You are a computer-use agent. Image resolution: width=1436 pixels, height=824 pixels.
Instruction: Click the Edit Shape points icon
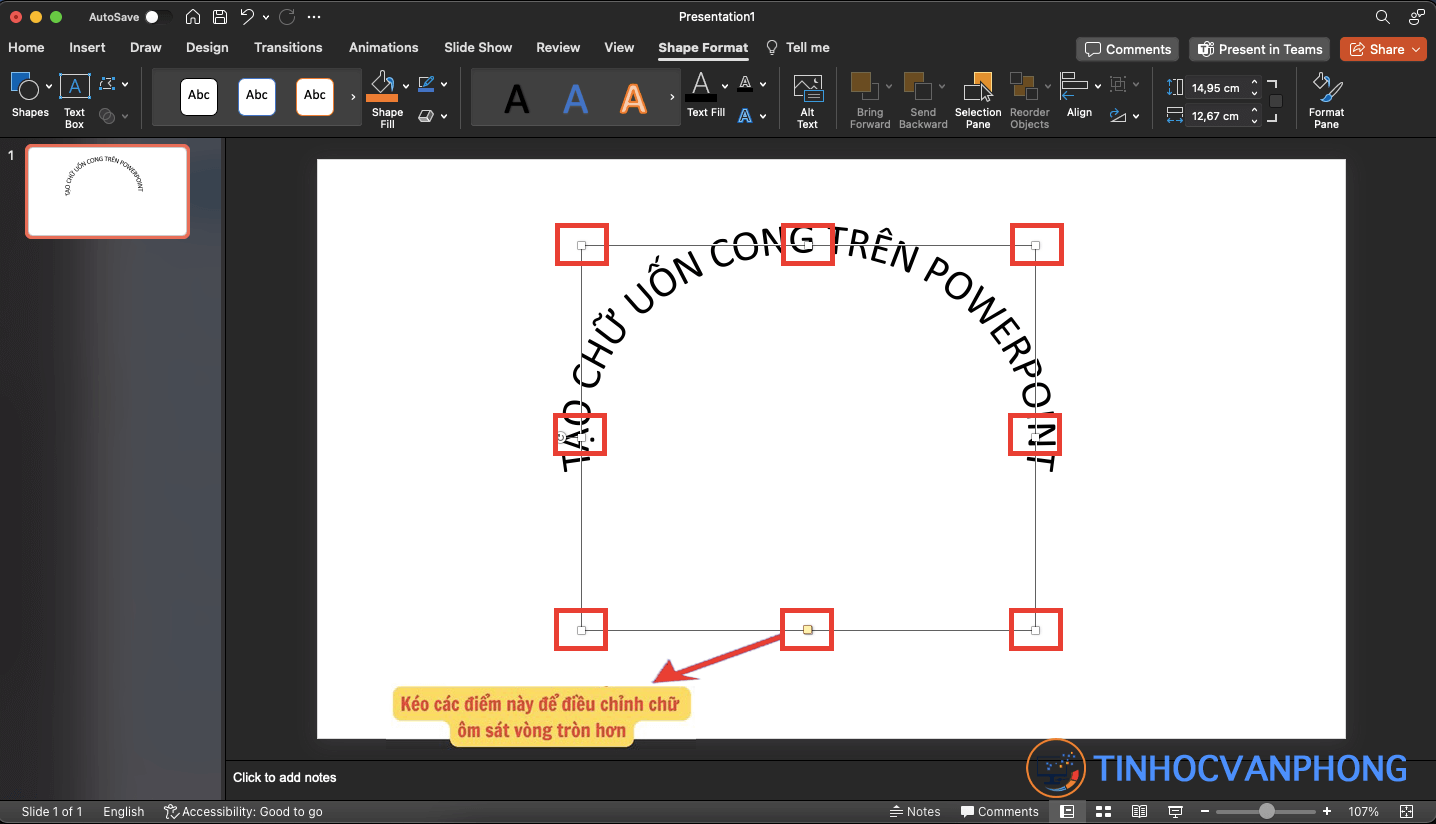pyautogui.click(x=108, y=84)
